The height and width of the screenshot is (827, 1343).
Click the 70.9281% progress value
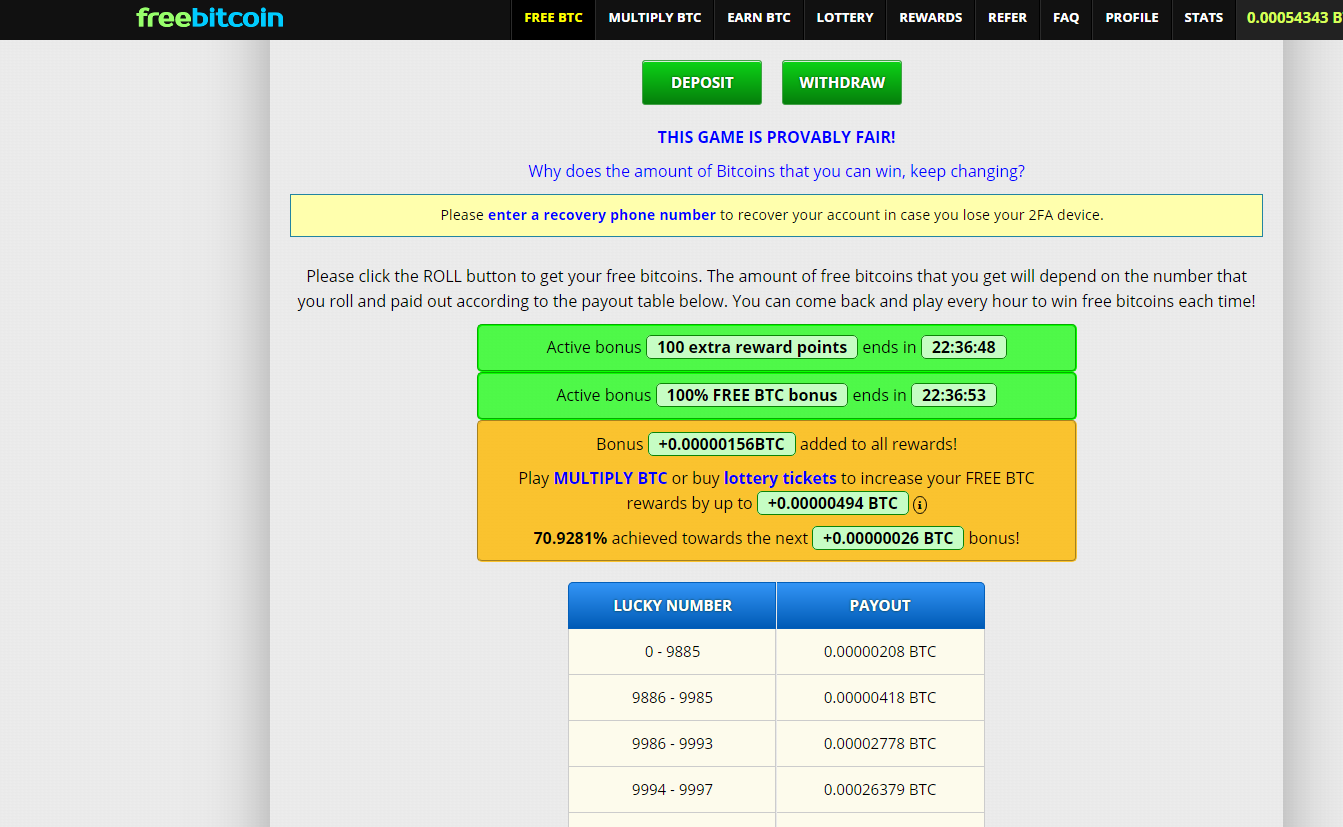click(x=570, y=538)
